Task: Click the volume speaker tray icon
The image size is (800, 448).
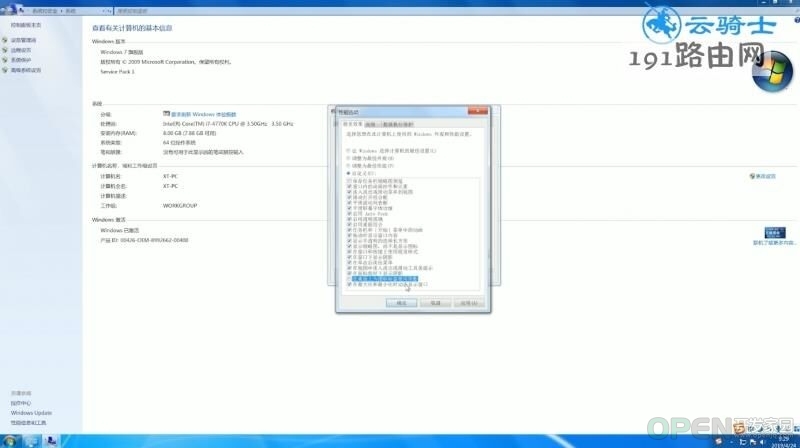Action: [x=763, y=442]
